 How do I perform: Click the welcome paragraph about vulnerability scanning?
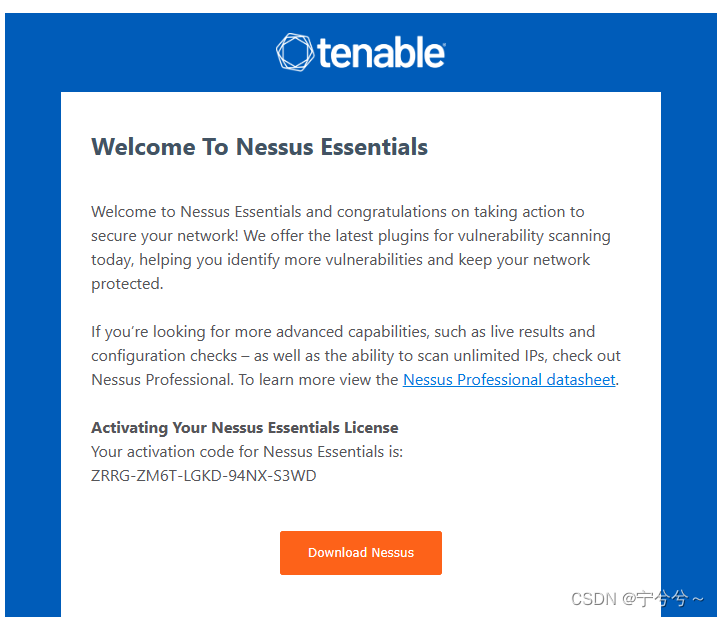(x=351, y=247)
